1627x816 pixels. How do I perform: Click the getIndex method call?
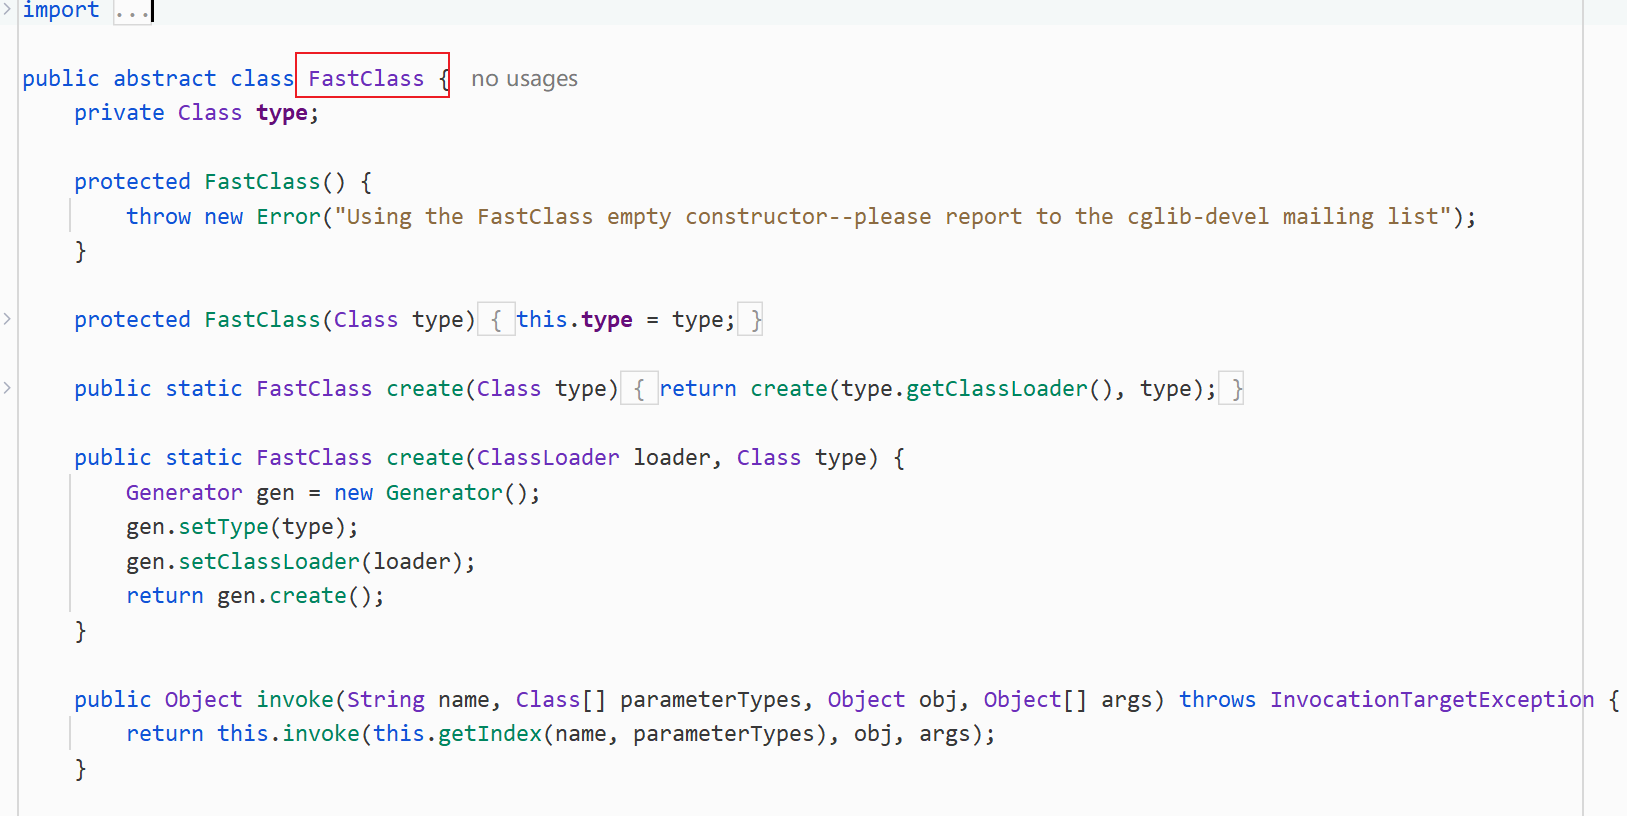coord(490,734)
